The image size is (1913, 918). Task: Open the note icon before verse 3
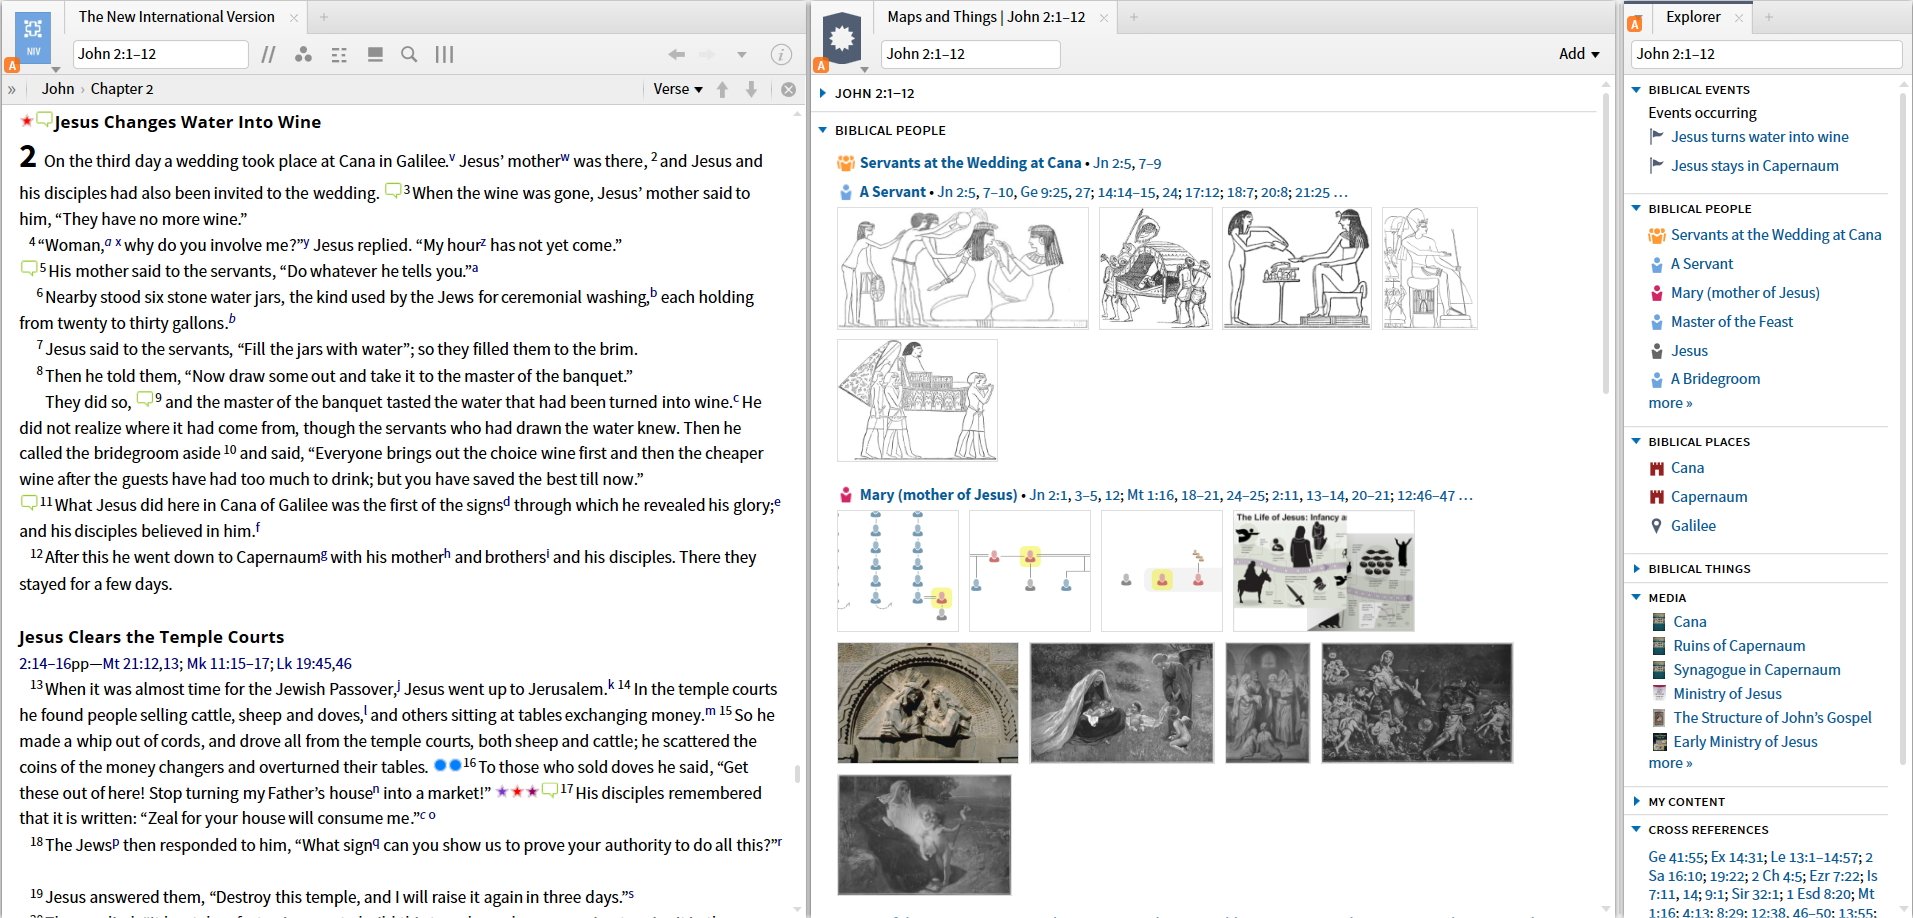(393, 190)
